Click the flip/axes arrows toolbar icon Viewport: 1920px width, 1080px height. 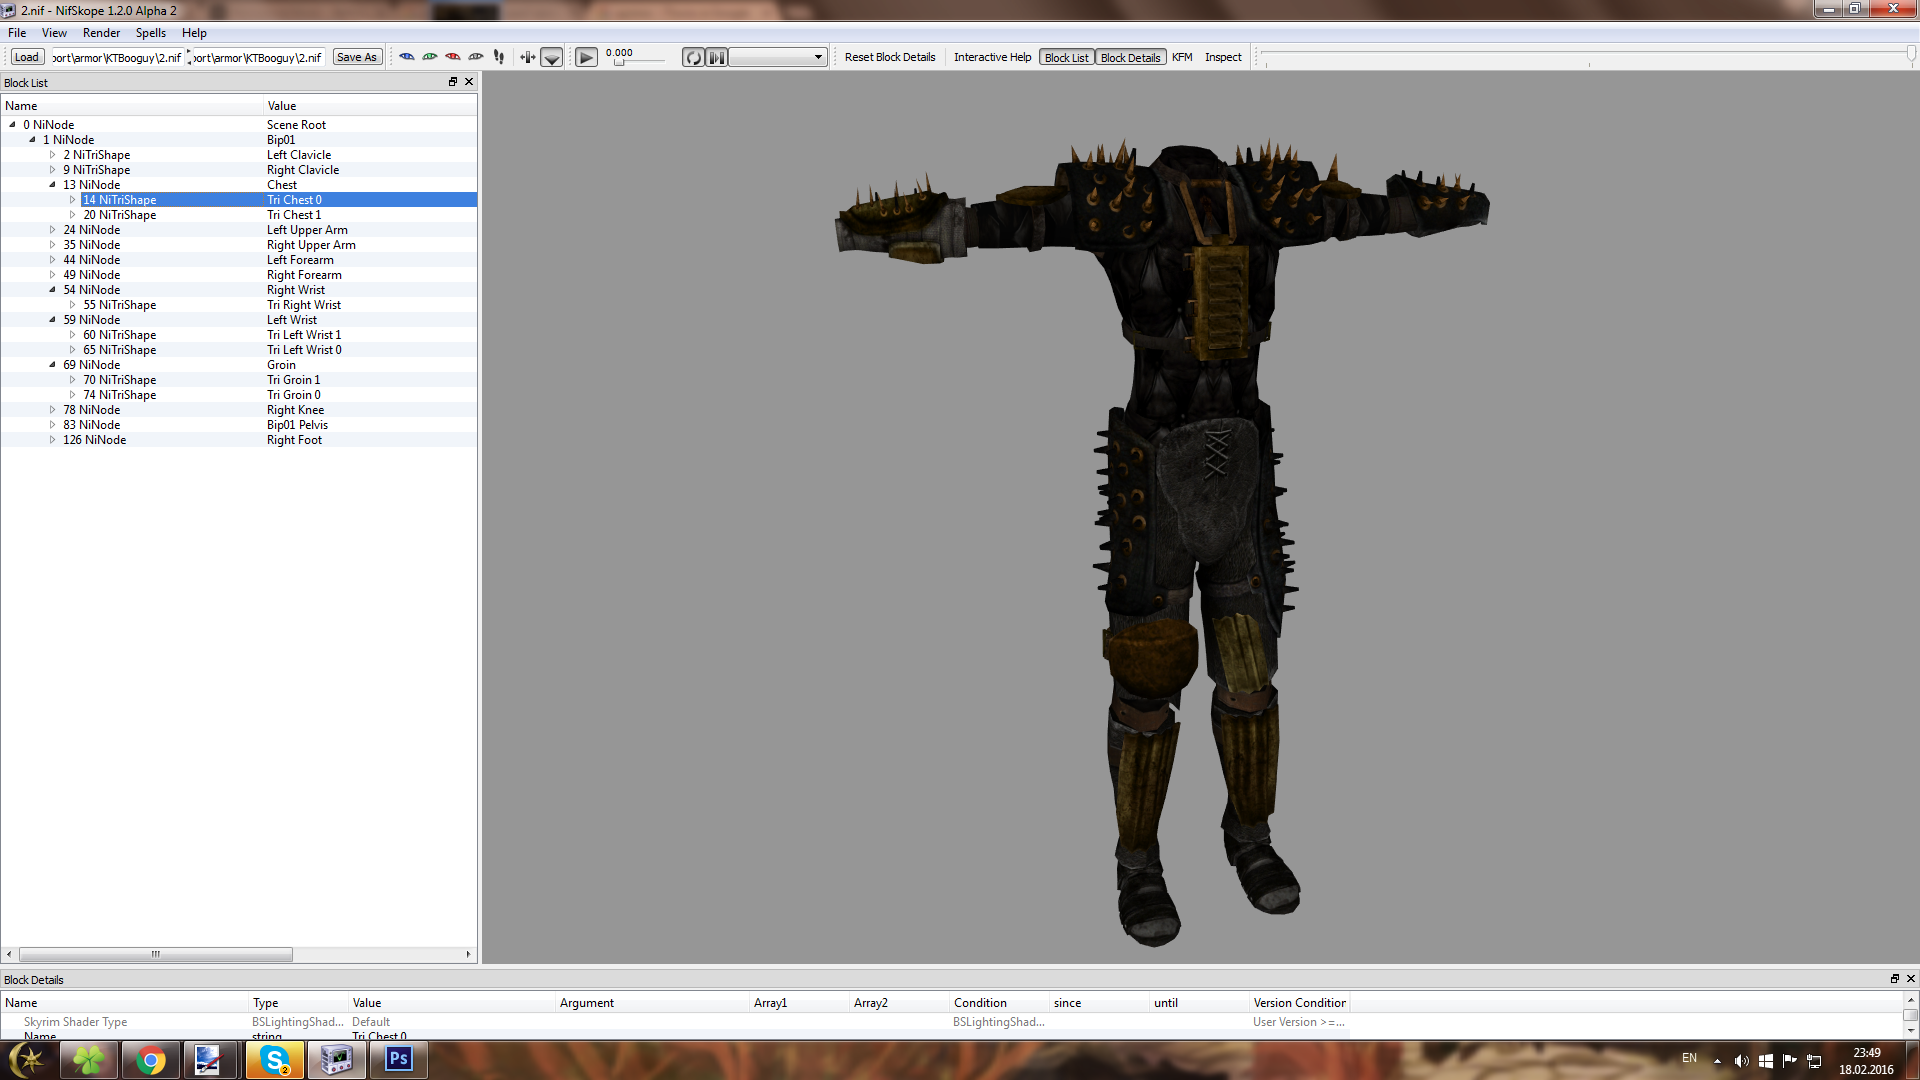[x=528, y=57]
